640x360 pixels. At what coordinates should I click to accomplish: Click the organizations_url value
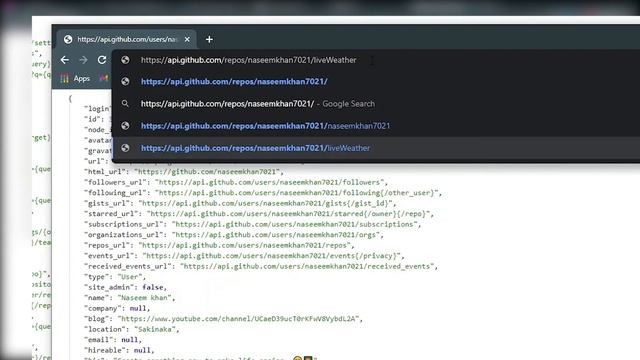tap(276, 235)
